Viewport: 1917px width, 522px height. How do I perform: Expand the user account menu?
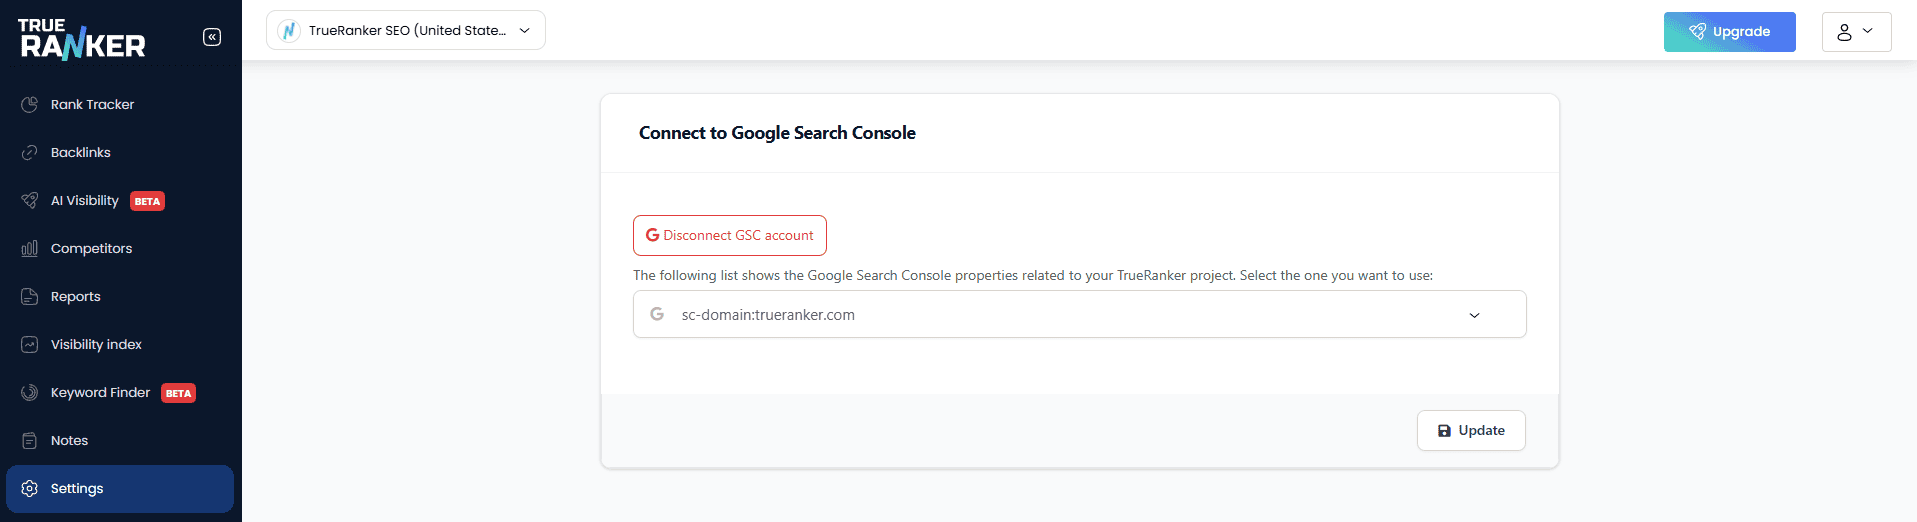(x=1856, y=32)
